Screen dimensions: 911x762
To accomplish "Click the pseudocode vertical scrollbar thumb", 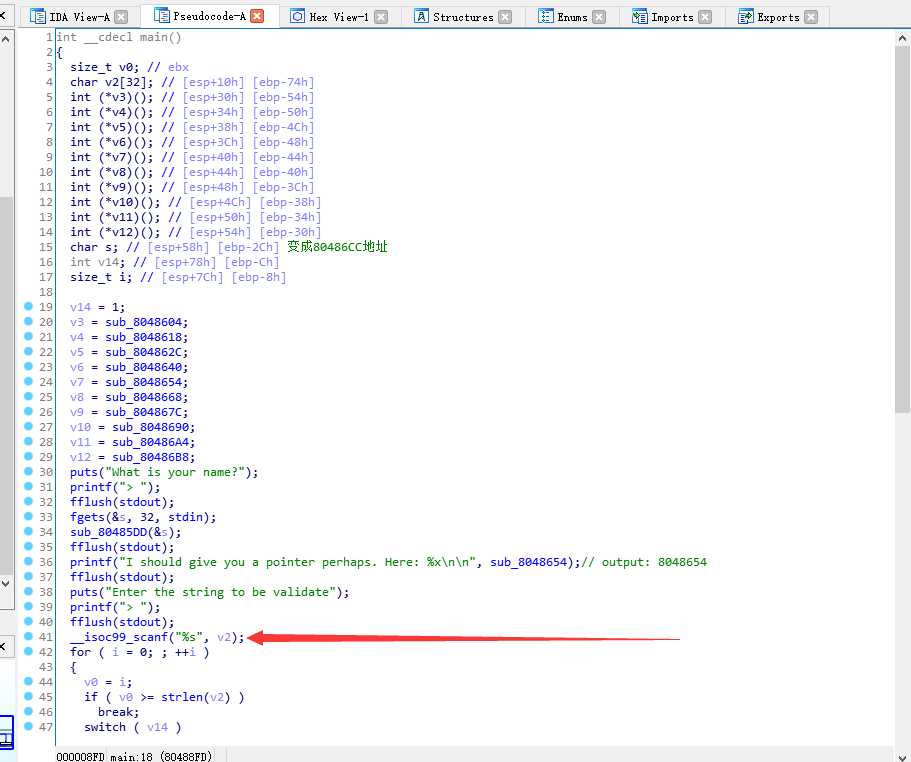I will click(x=902, y=229).
